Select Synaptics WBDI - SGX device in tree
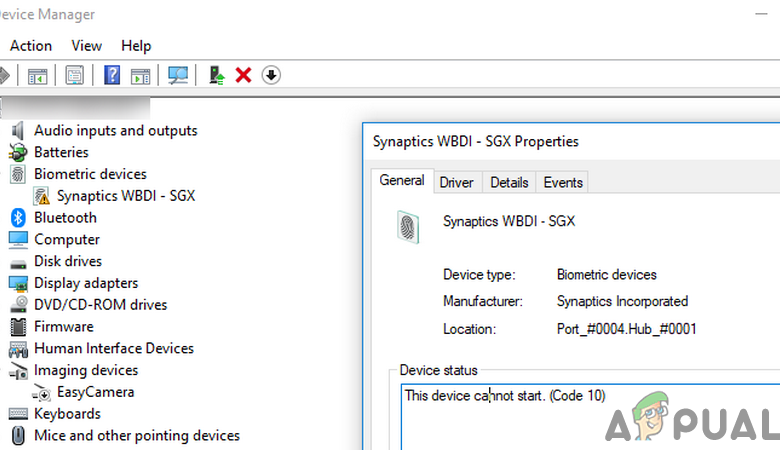780x450 pixels. pos(125,196)
